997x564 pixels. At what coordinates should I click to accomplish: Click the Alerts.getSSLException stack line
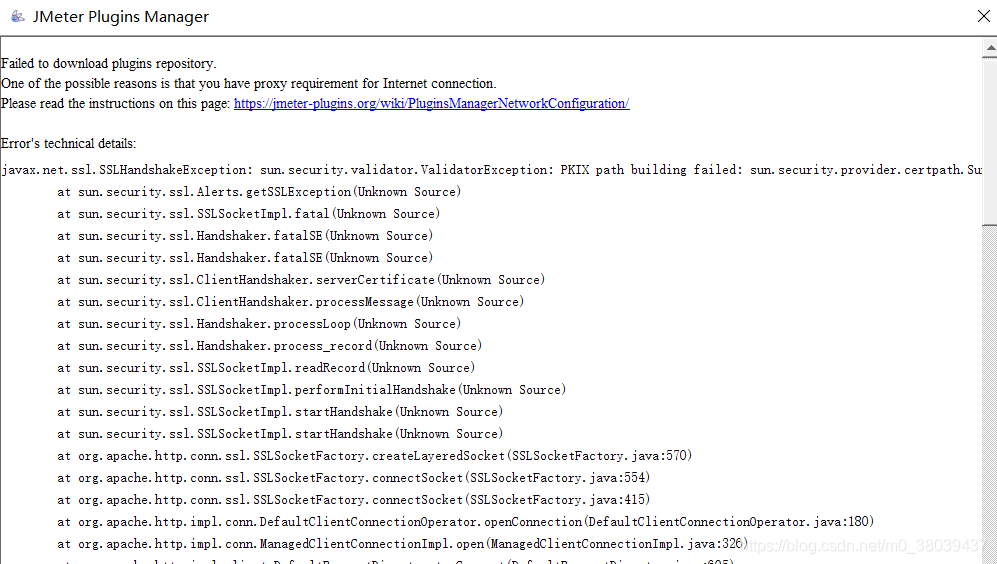click(x=259, y=192)
